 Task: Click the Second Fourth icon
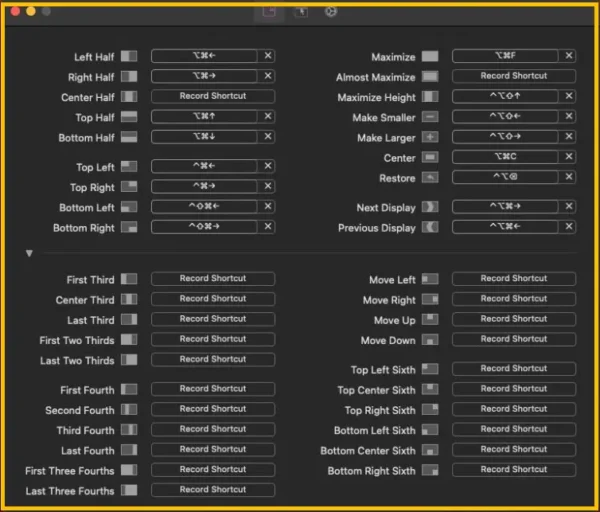[x=129, y=409]
